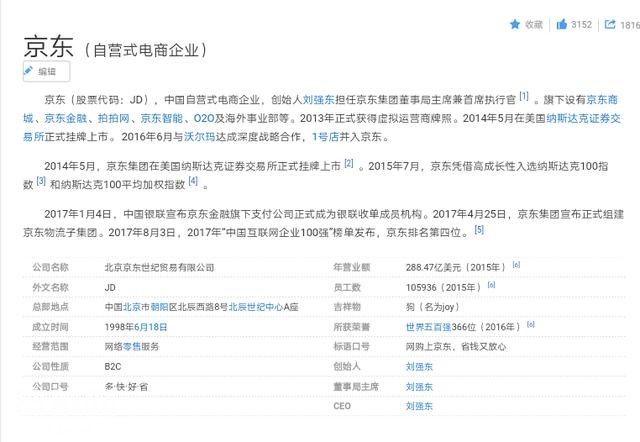Click citation reference [3]
The height and width of the screenshot is (442, 640).
[41, 181]
